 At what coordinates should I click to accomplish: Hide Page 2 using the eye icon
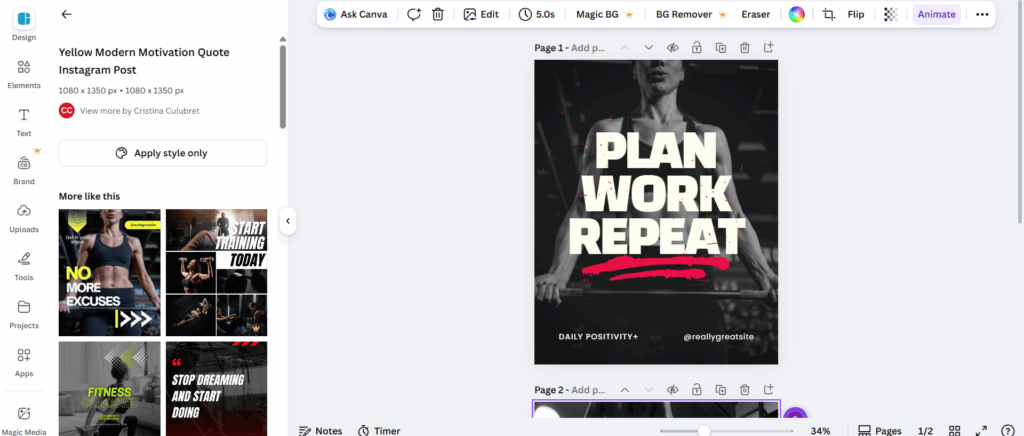pyautogui.click(x=673, y=390)
